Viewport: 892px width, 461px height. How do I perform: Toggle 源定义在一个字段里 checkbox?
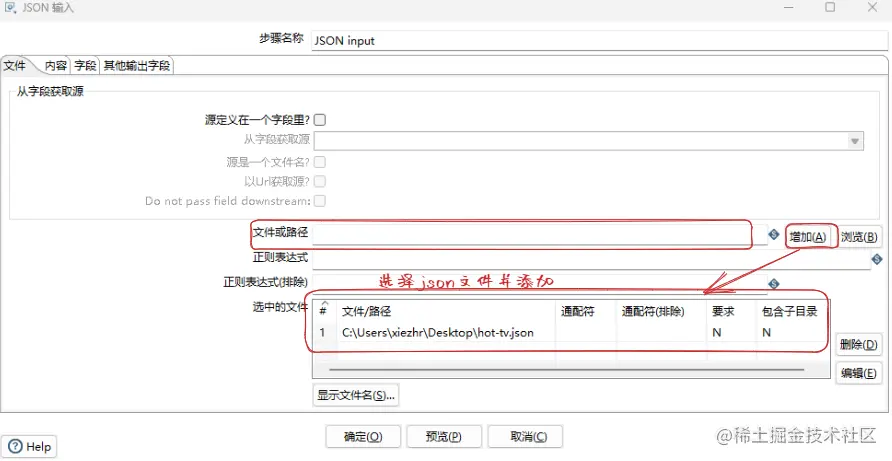click(320, 120)
